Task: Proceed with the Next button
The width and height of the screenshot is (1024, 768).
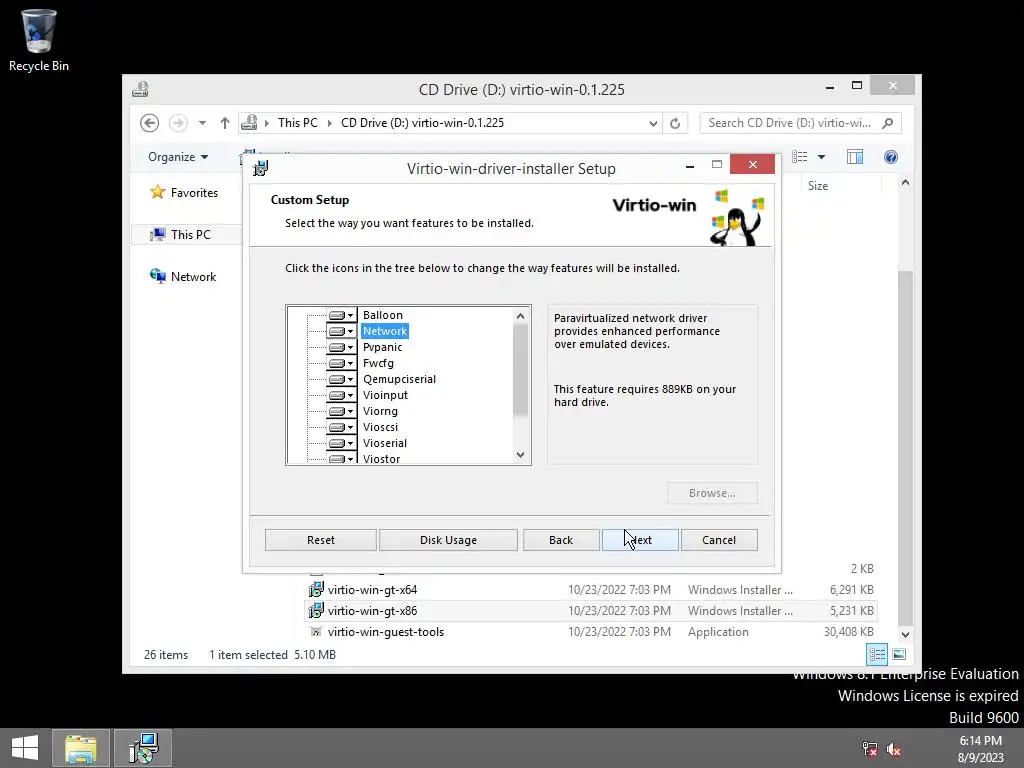Action: (640, 540)
